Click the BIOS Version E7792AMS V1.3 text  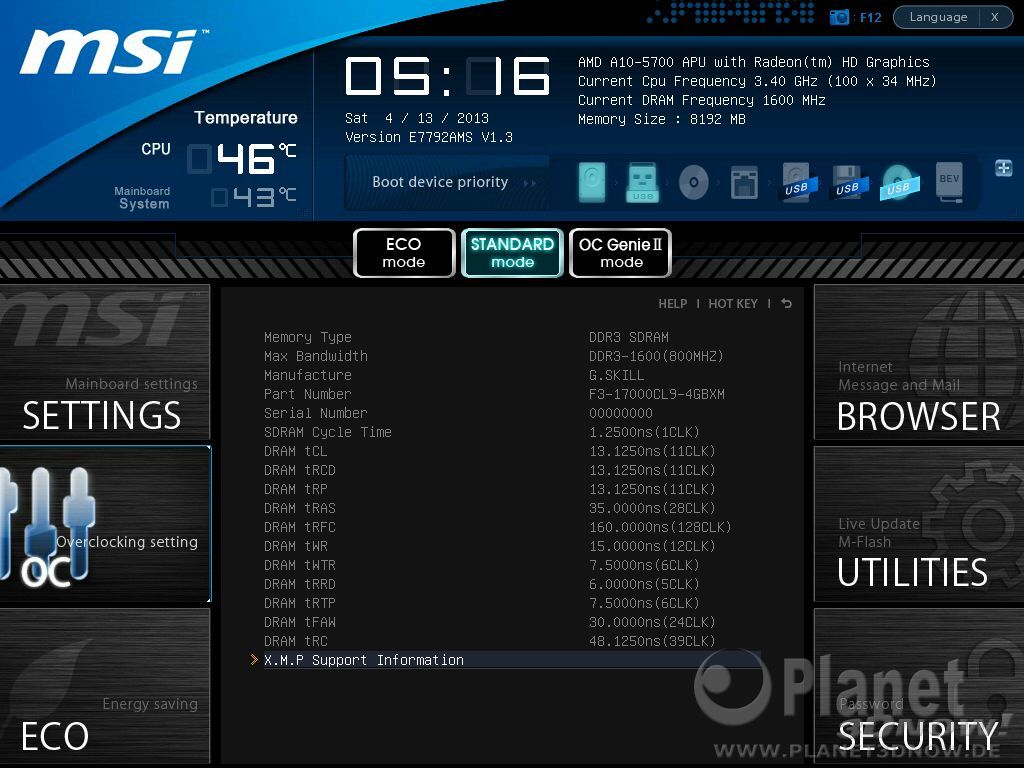click(428, 137)
